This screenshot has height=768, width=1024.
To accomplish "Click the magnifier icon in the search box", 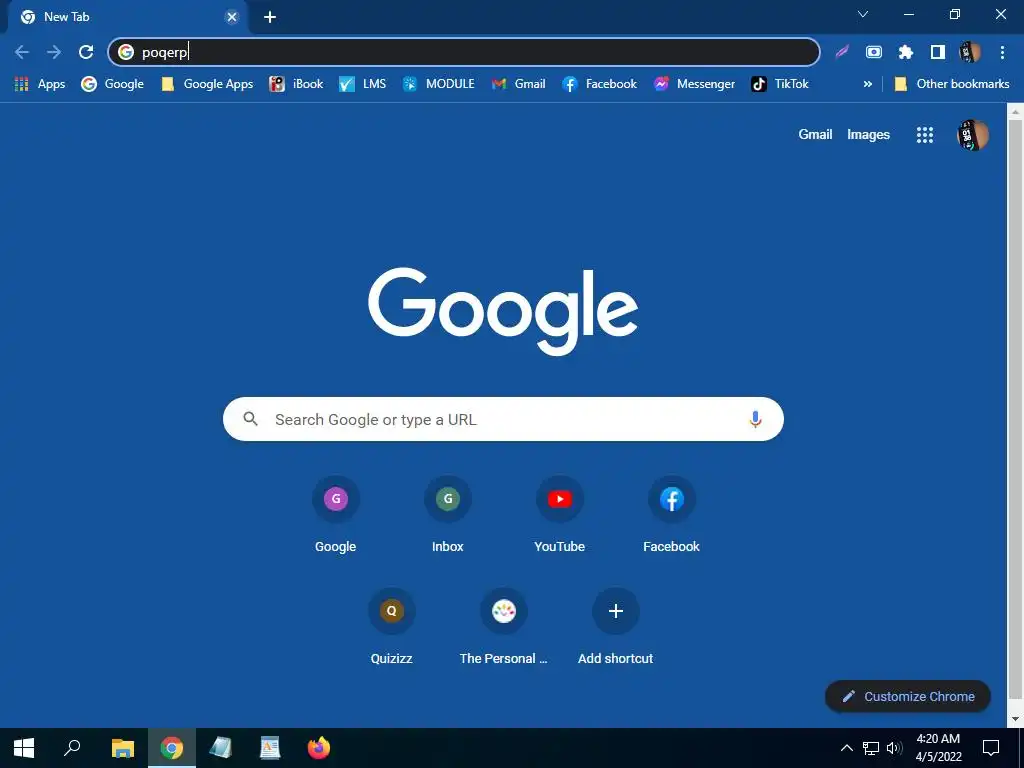I will click(251, 419).
